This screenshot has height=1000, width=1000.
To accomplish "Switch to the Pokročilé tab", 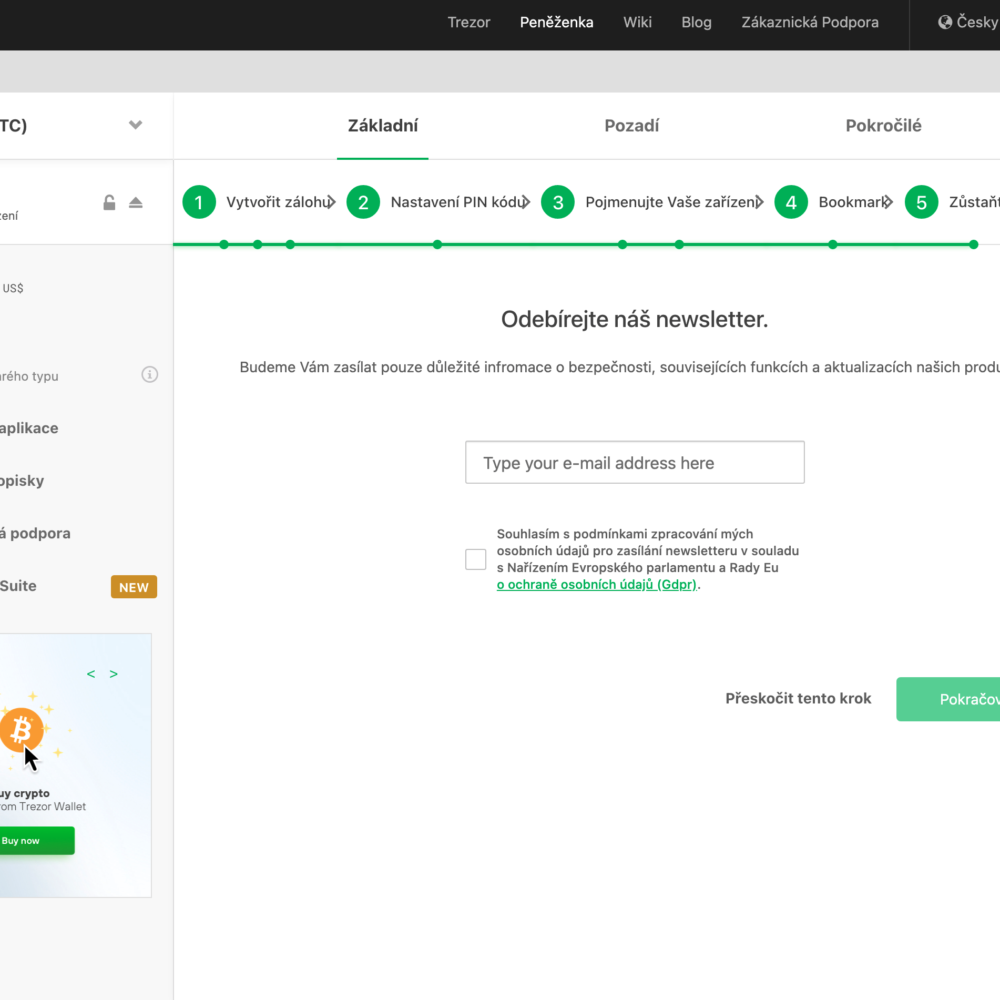I will tap(883, 126).
